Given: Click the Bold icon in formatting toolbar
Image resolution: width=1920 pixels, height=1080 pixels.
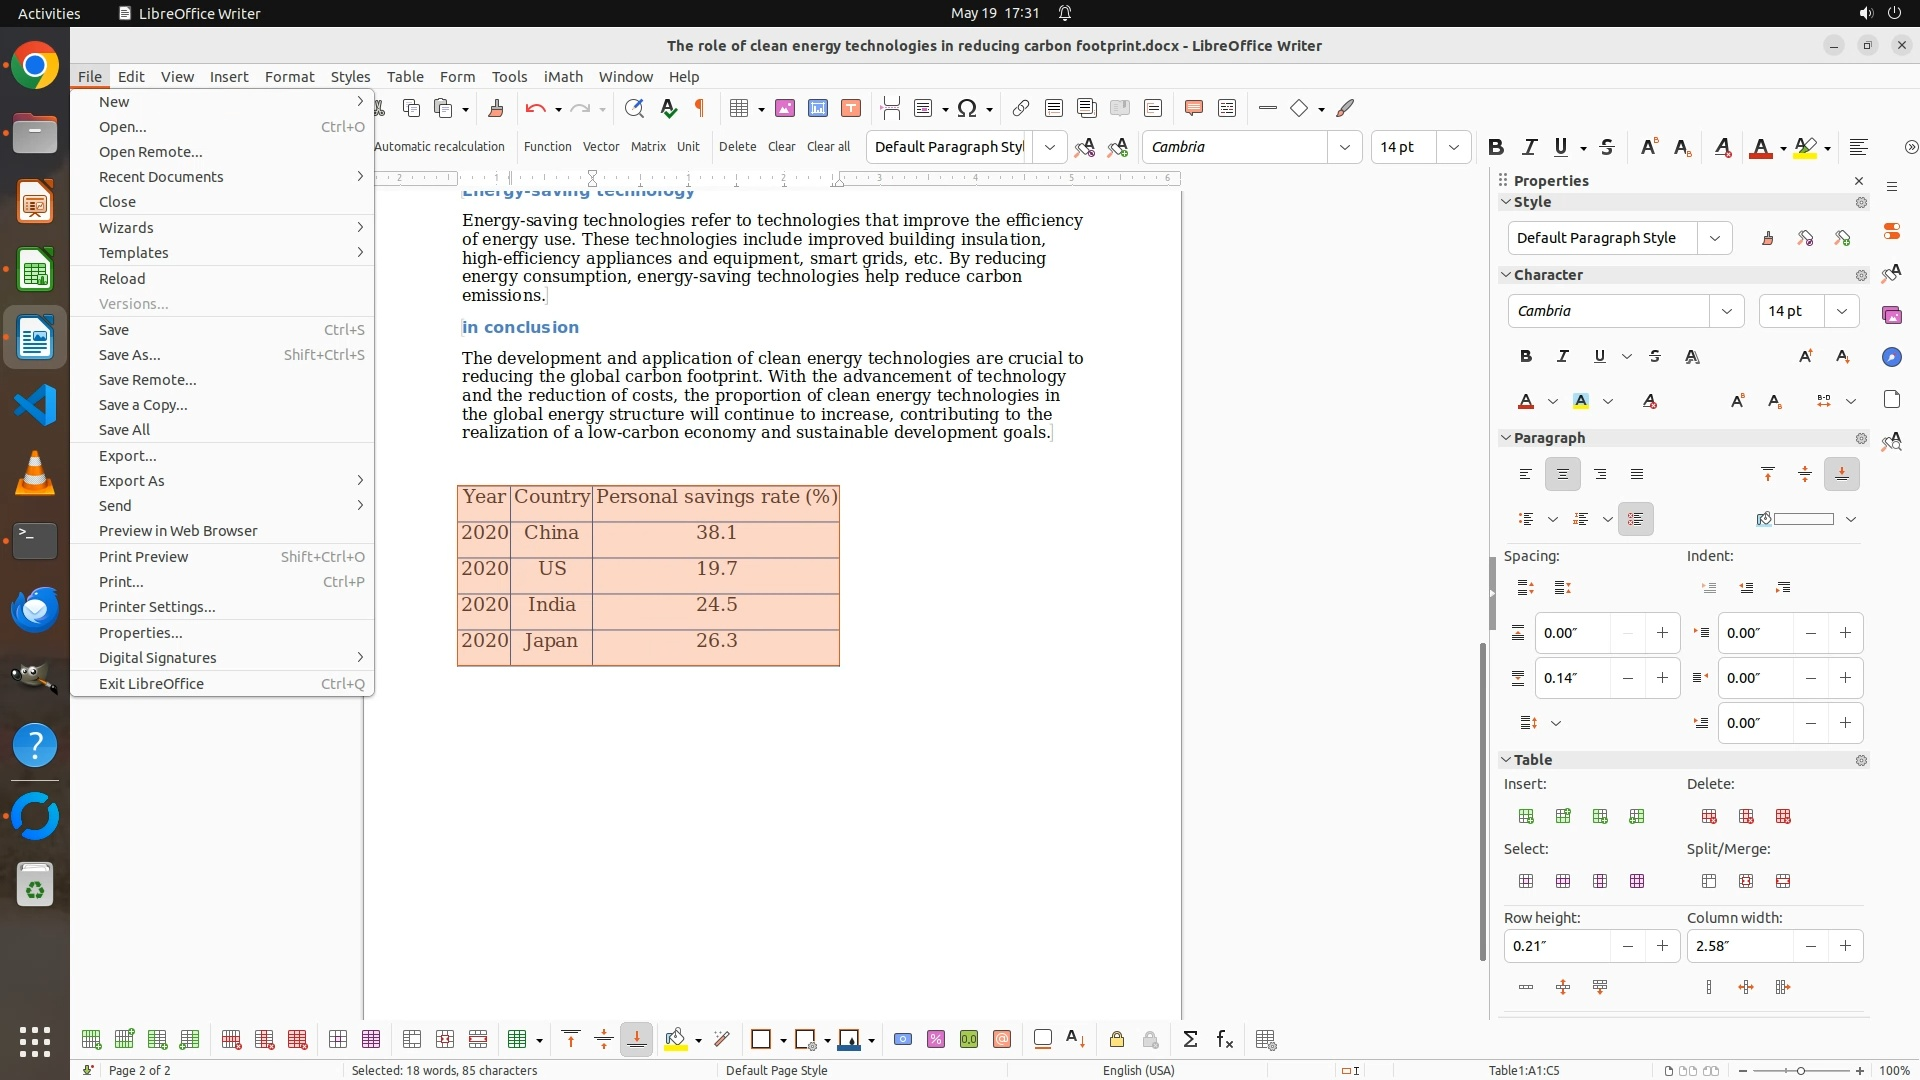Looking at the screenshot, I should point(1495,147).
